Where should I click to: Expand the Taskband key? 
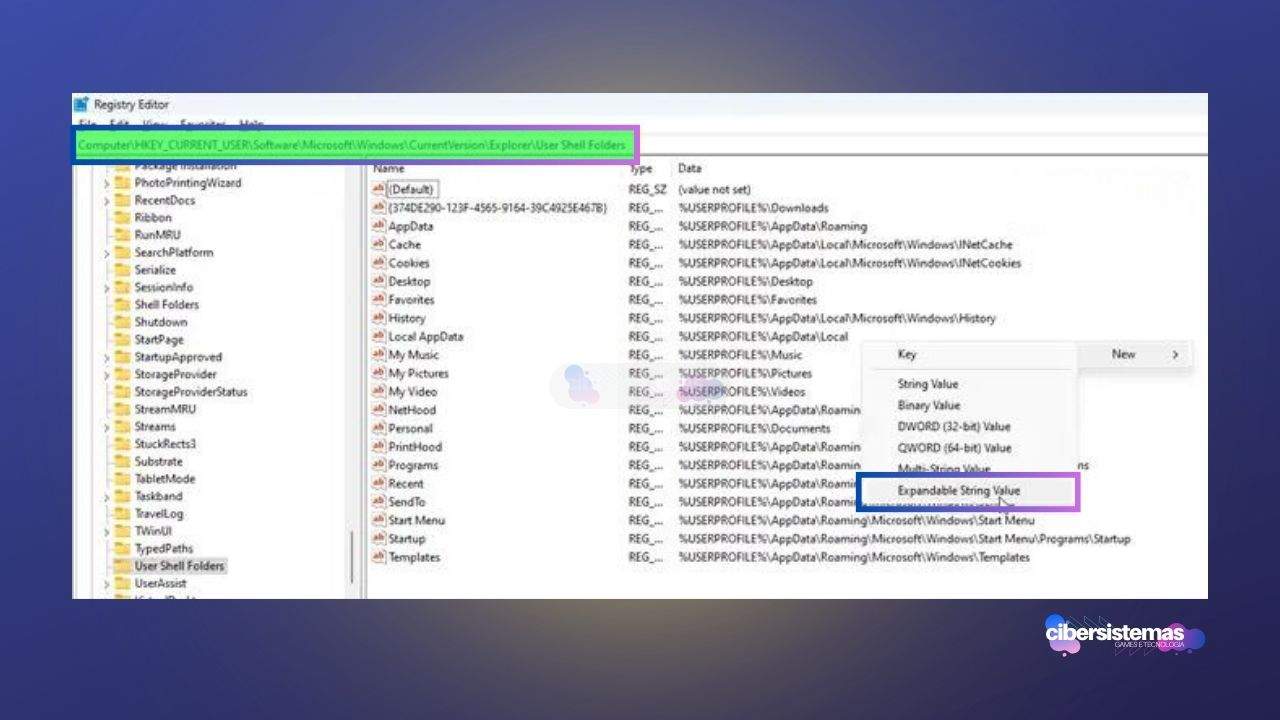pos(107,496)
